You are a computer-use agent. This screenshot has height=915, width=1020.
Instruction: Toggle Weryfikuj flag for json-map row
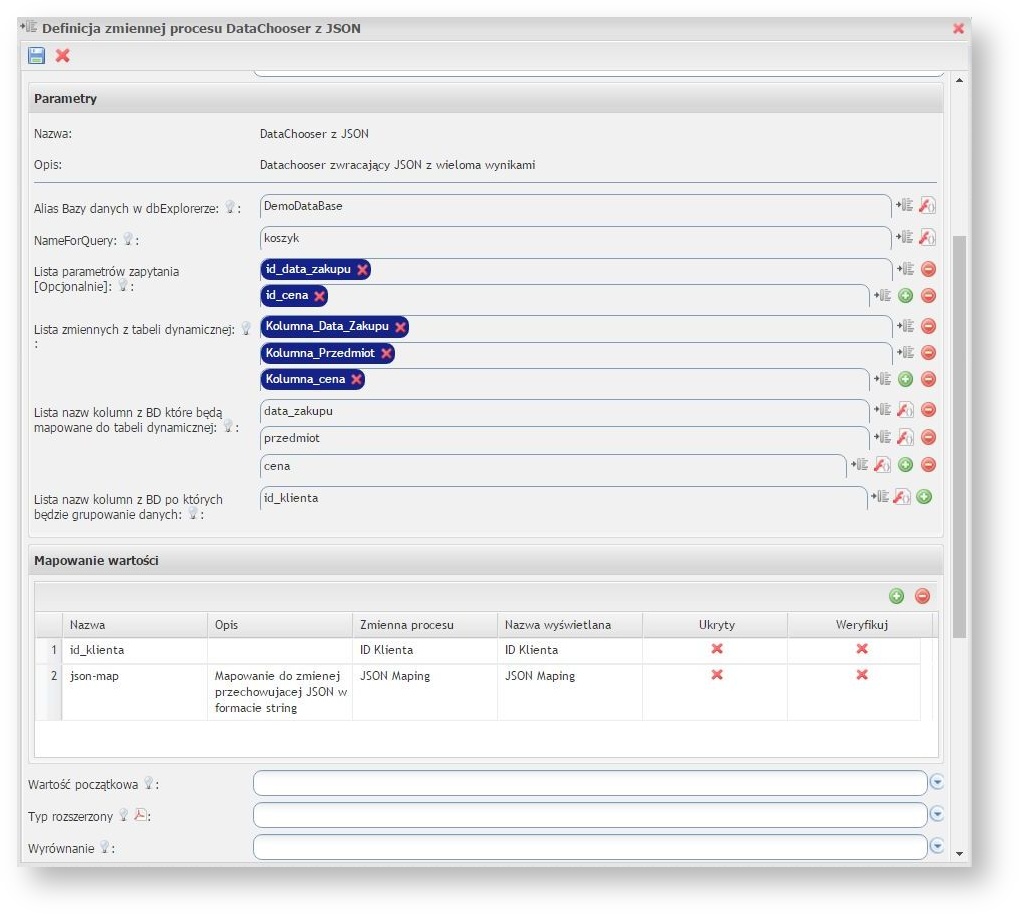pos(861,675)
